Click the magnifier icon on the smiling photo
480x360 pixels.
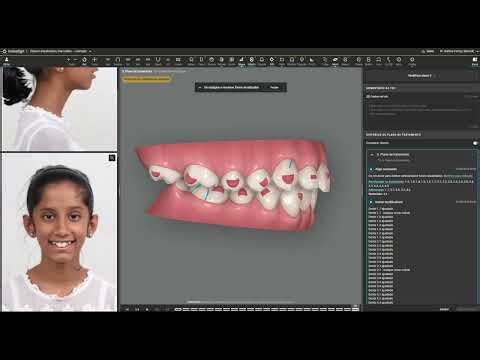(112, 158)
